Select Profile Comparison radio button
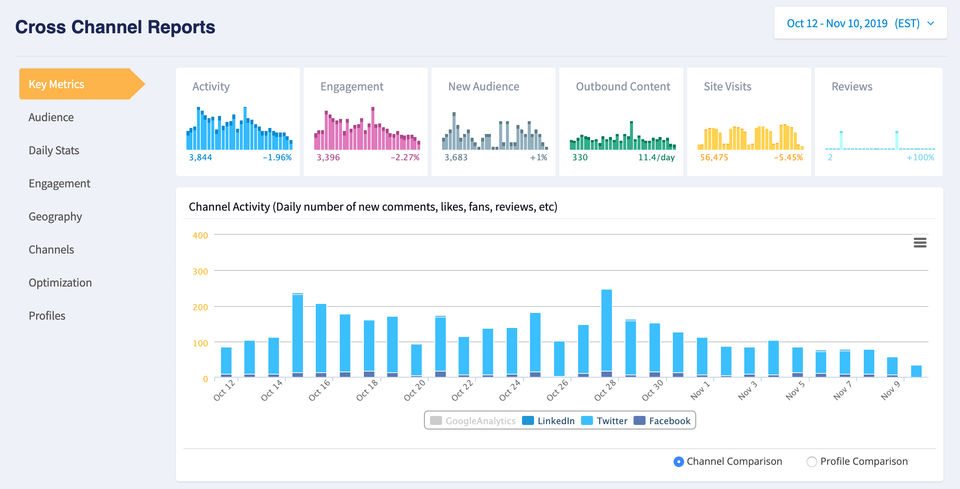The width and height of the screenshot is (960, 489). [x=812, y=462]
